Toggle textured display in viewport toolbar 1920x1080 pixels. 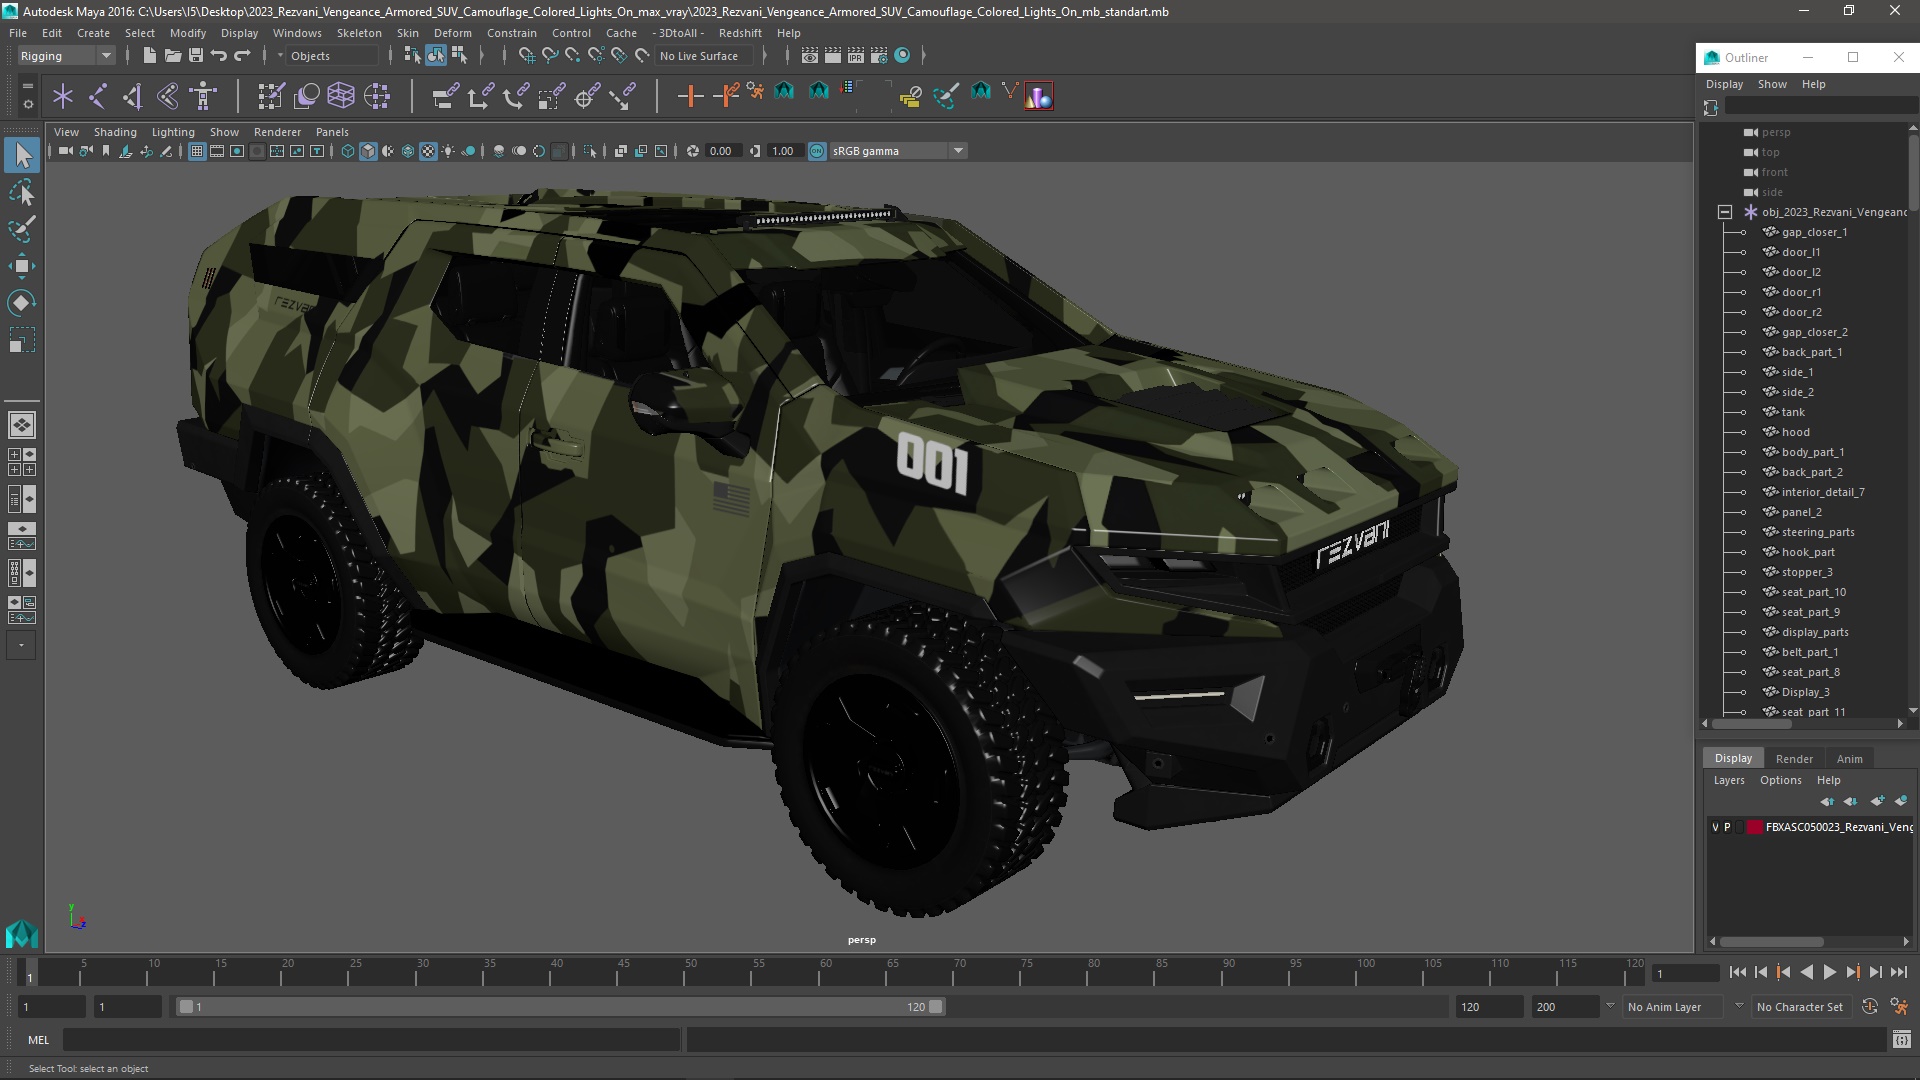tap(428, 151)
